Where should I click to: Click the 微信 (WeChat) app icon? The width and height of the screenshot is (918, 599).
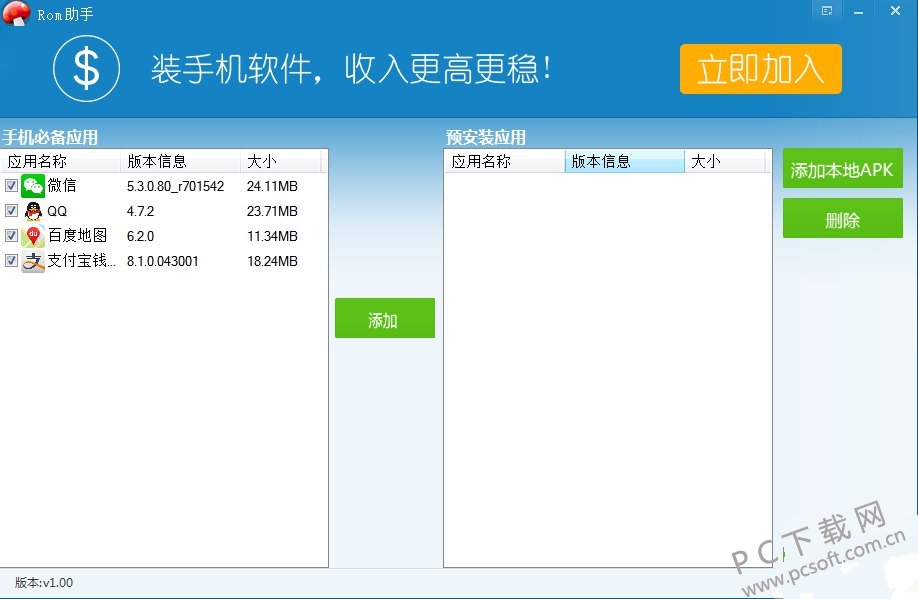pos(33,186)
